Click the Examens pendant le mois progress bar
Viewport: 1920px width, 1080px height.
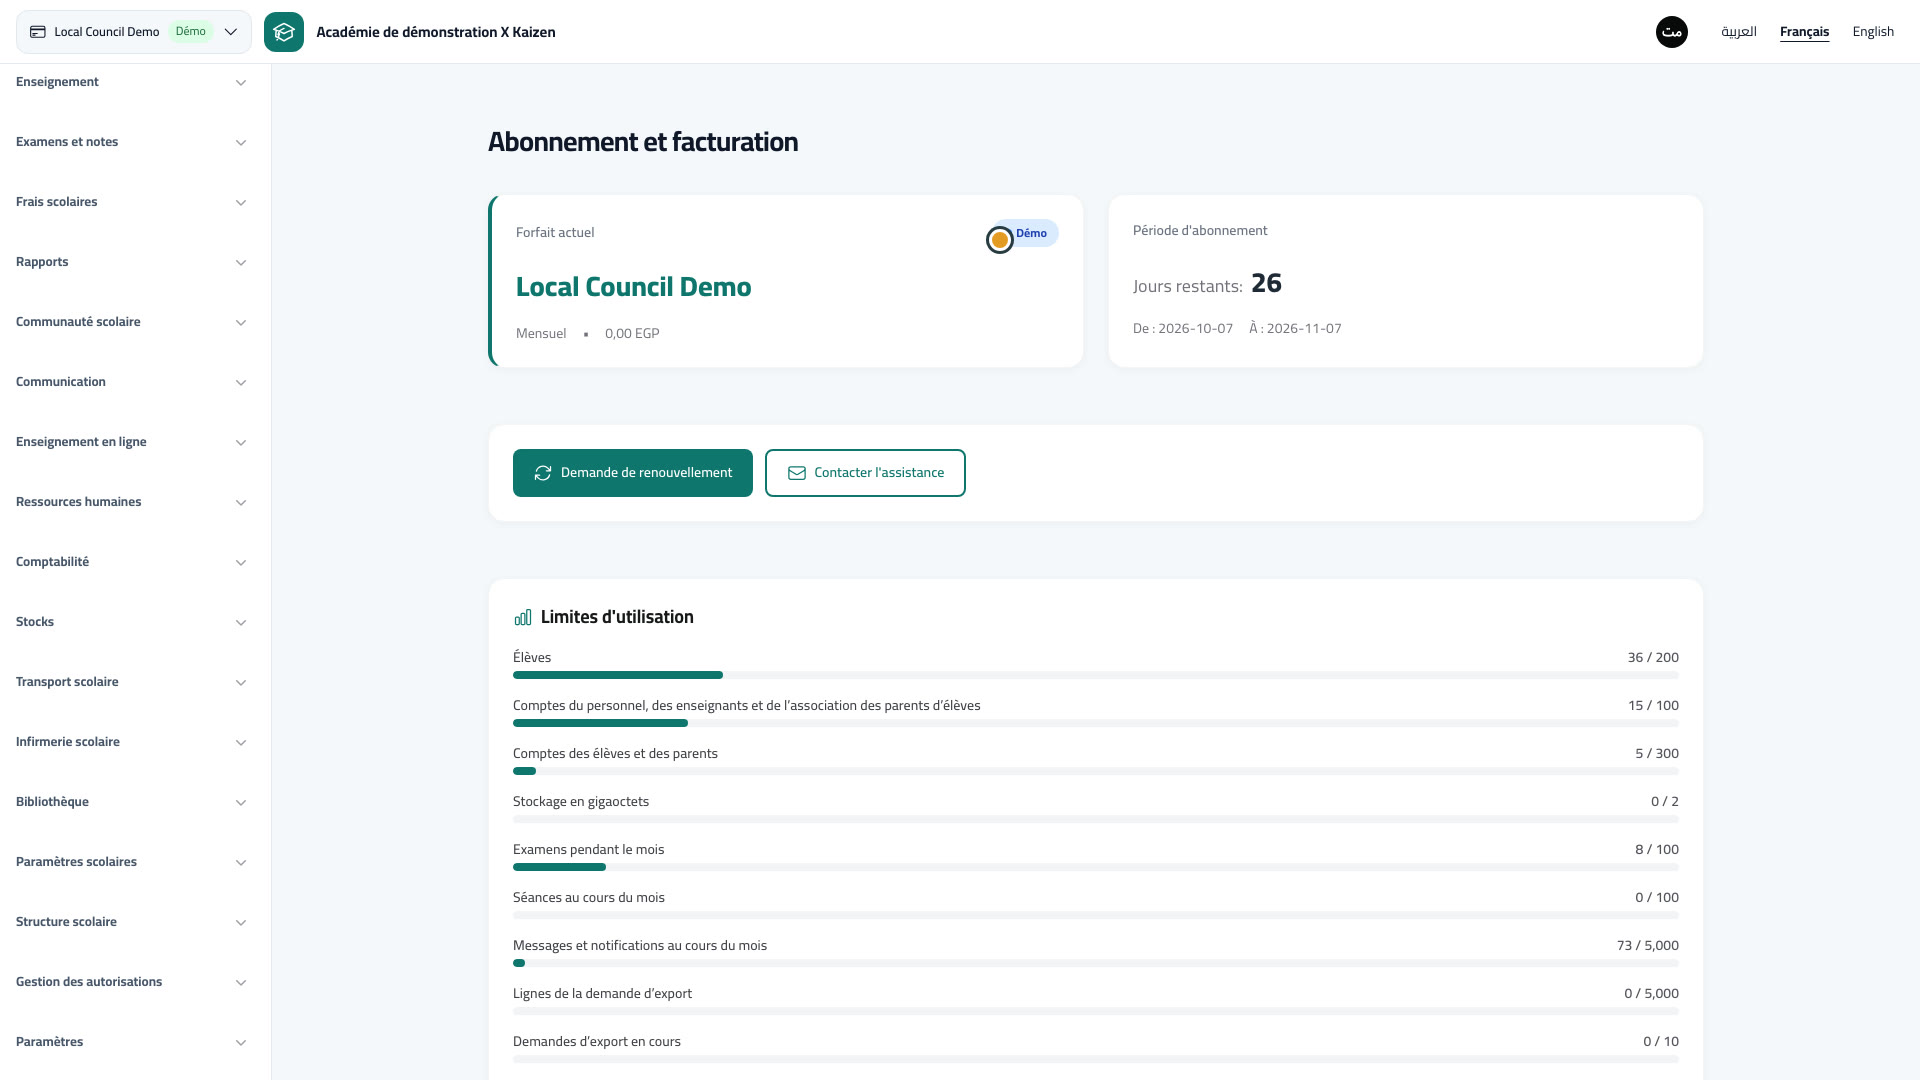tap(1096, 867)
